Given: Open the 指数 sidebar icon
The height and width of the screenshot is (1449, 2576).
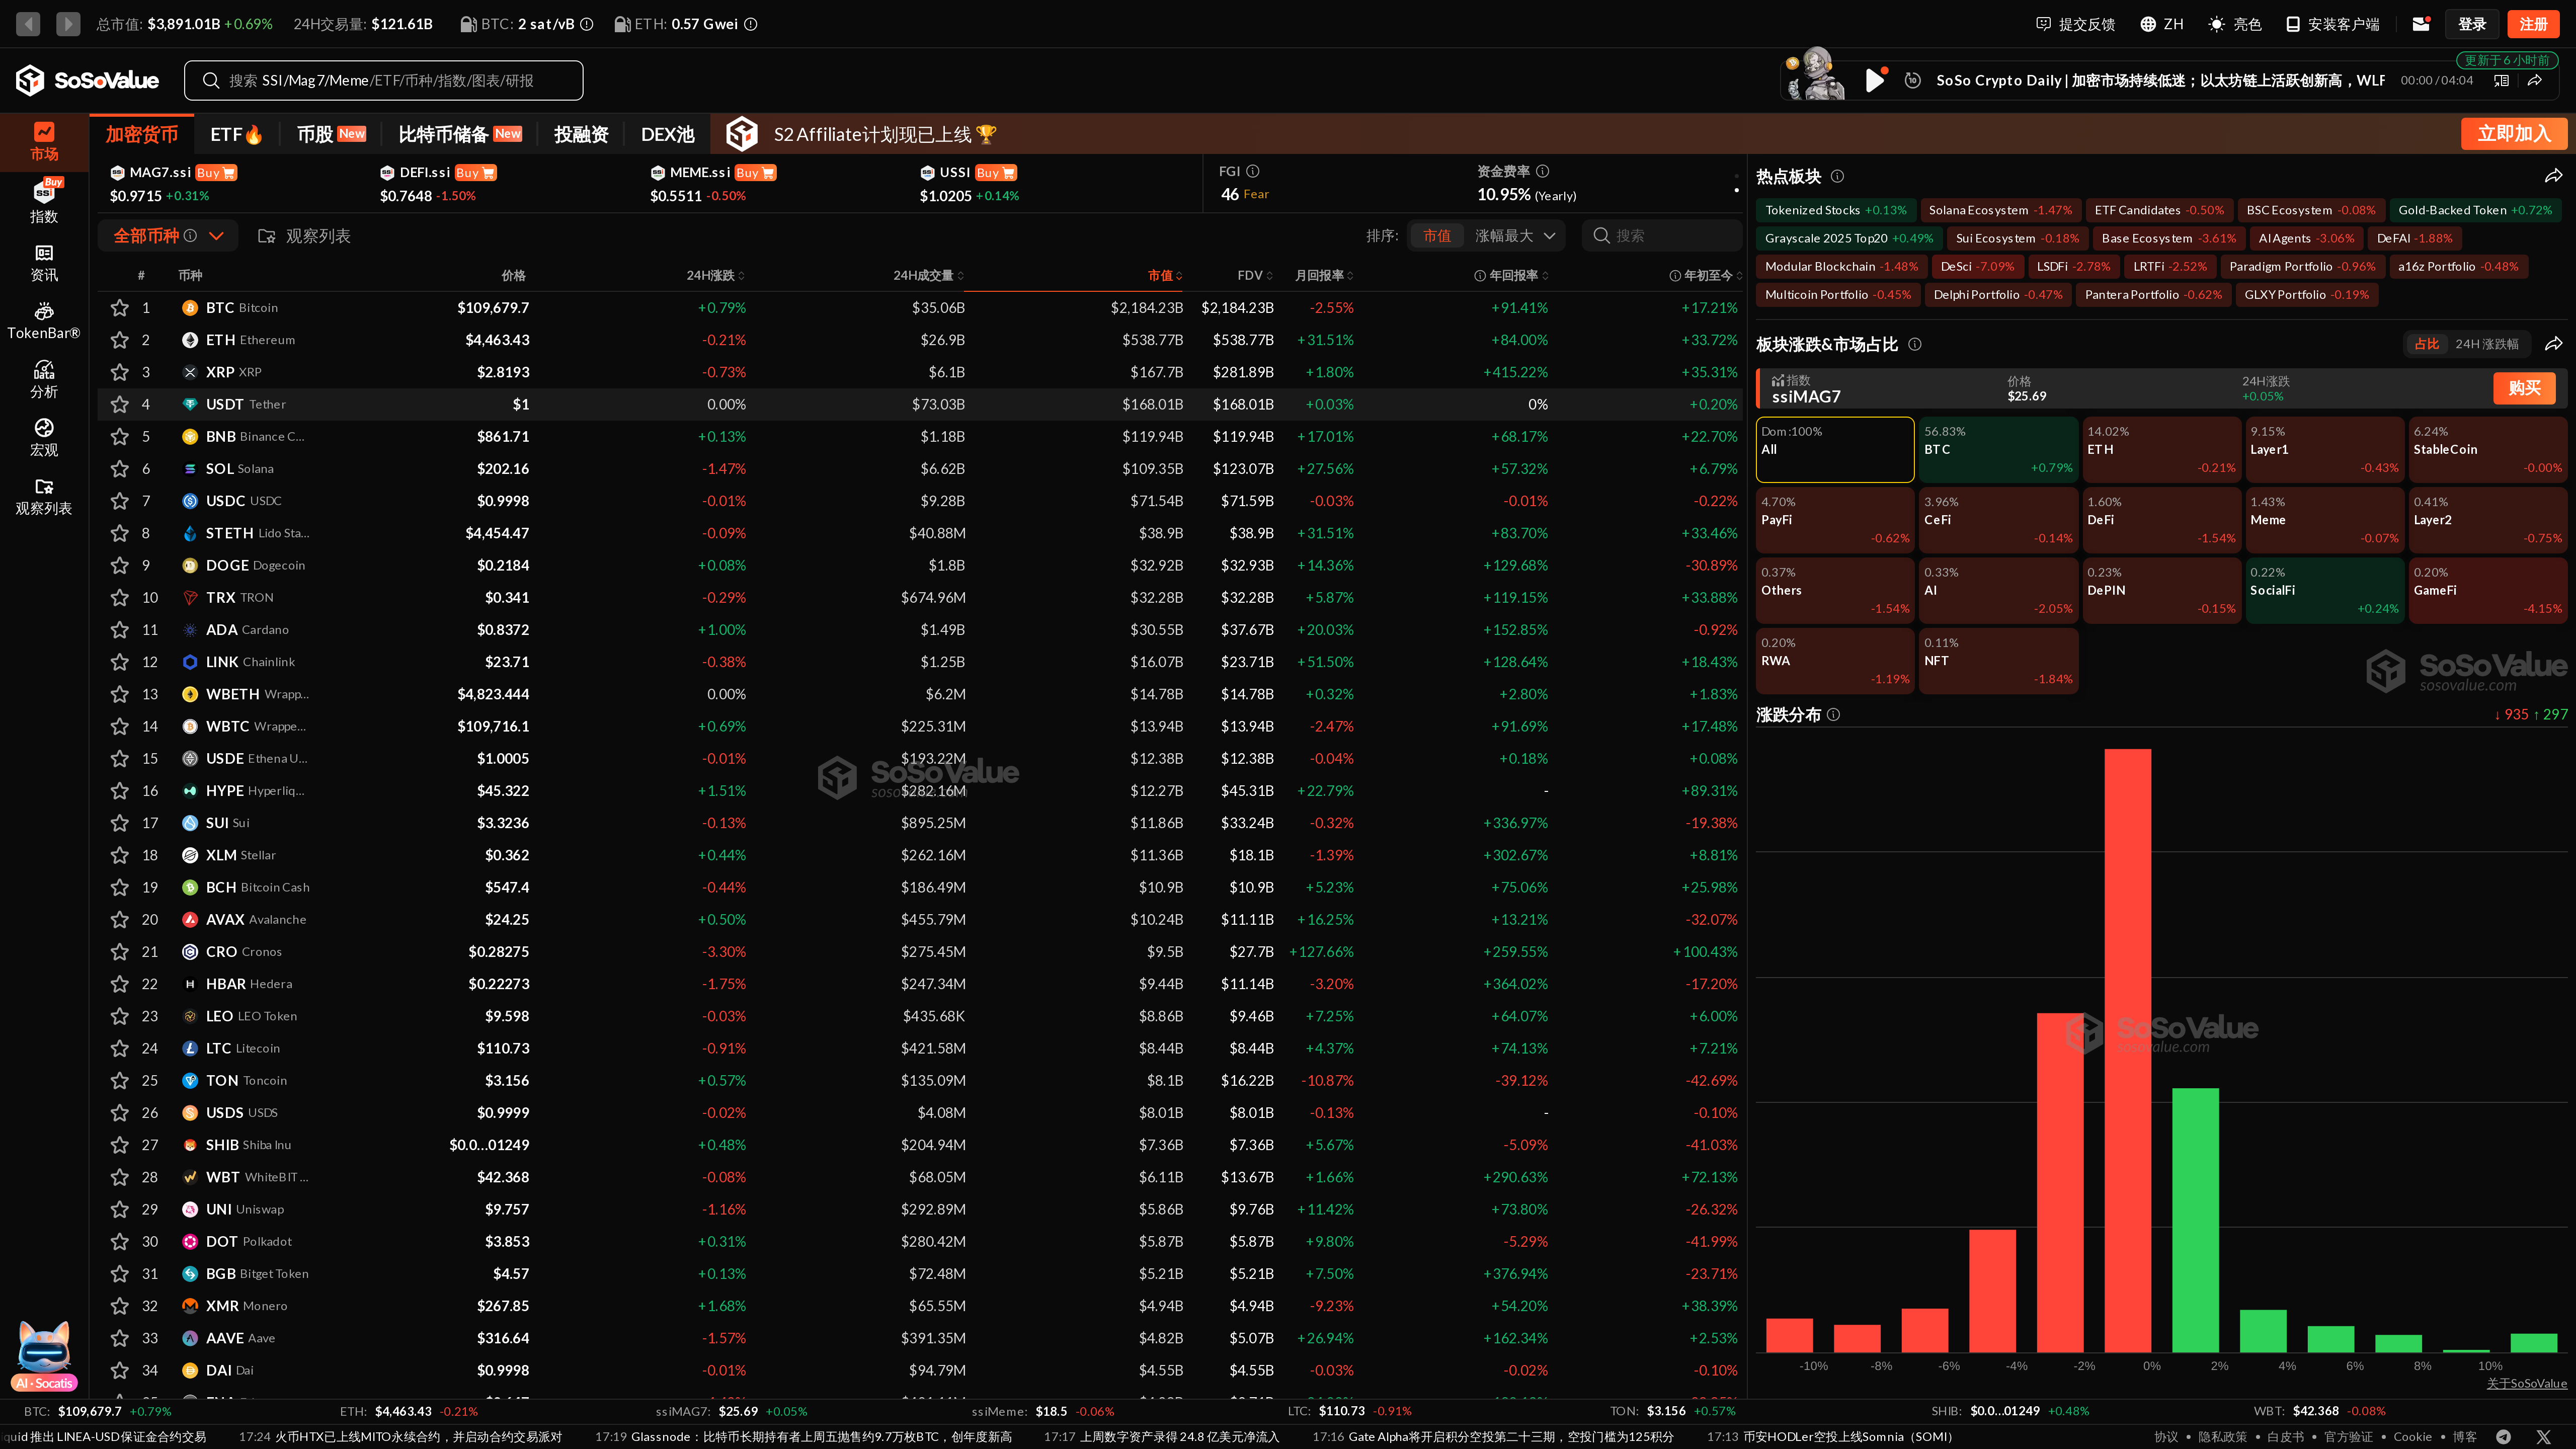Looking at the screenshot, I should click(x=44, y=200).
